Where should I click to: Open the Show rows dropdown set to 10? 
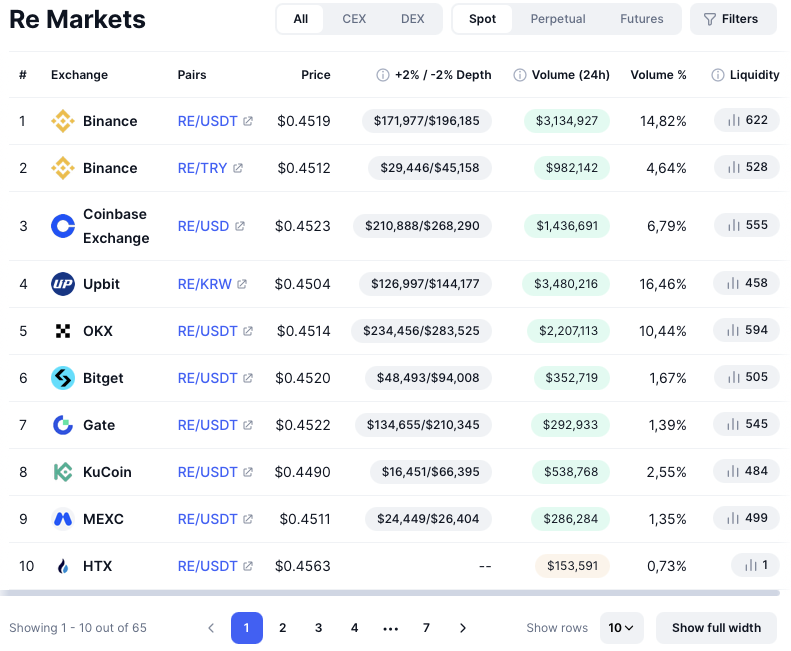click(x=621, y=628)
